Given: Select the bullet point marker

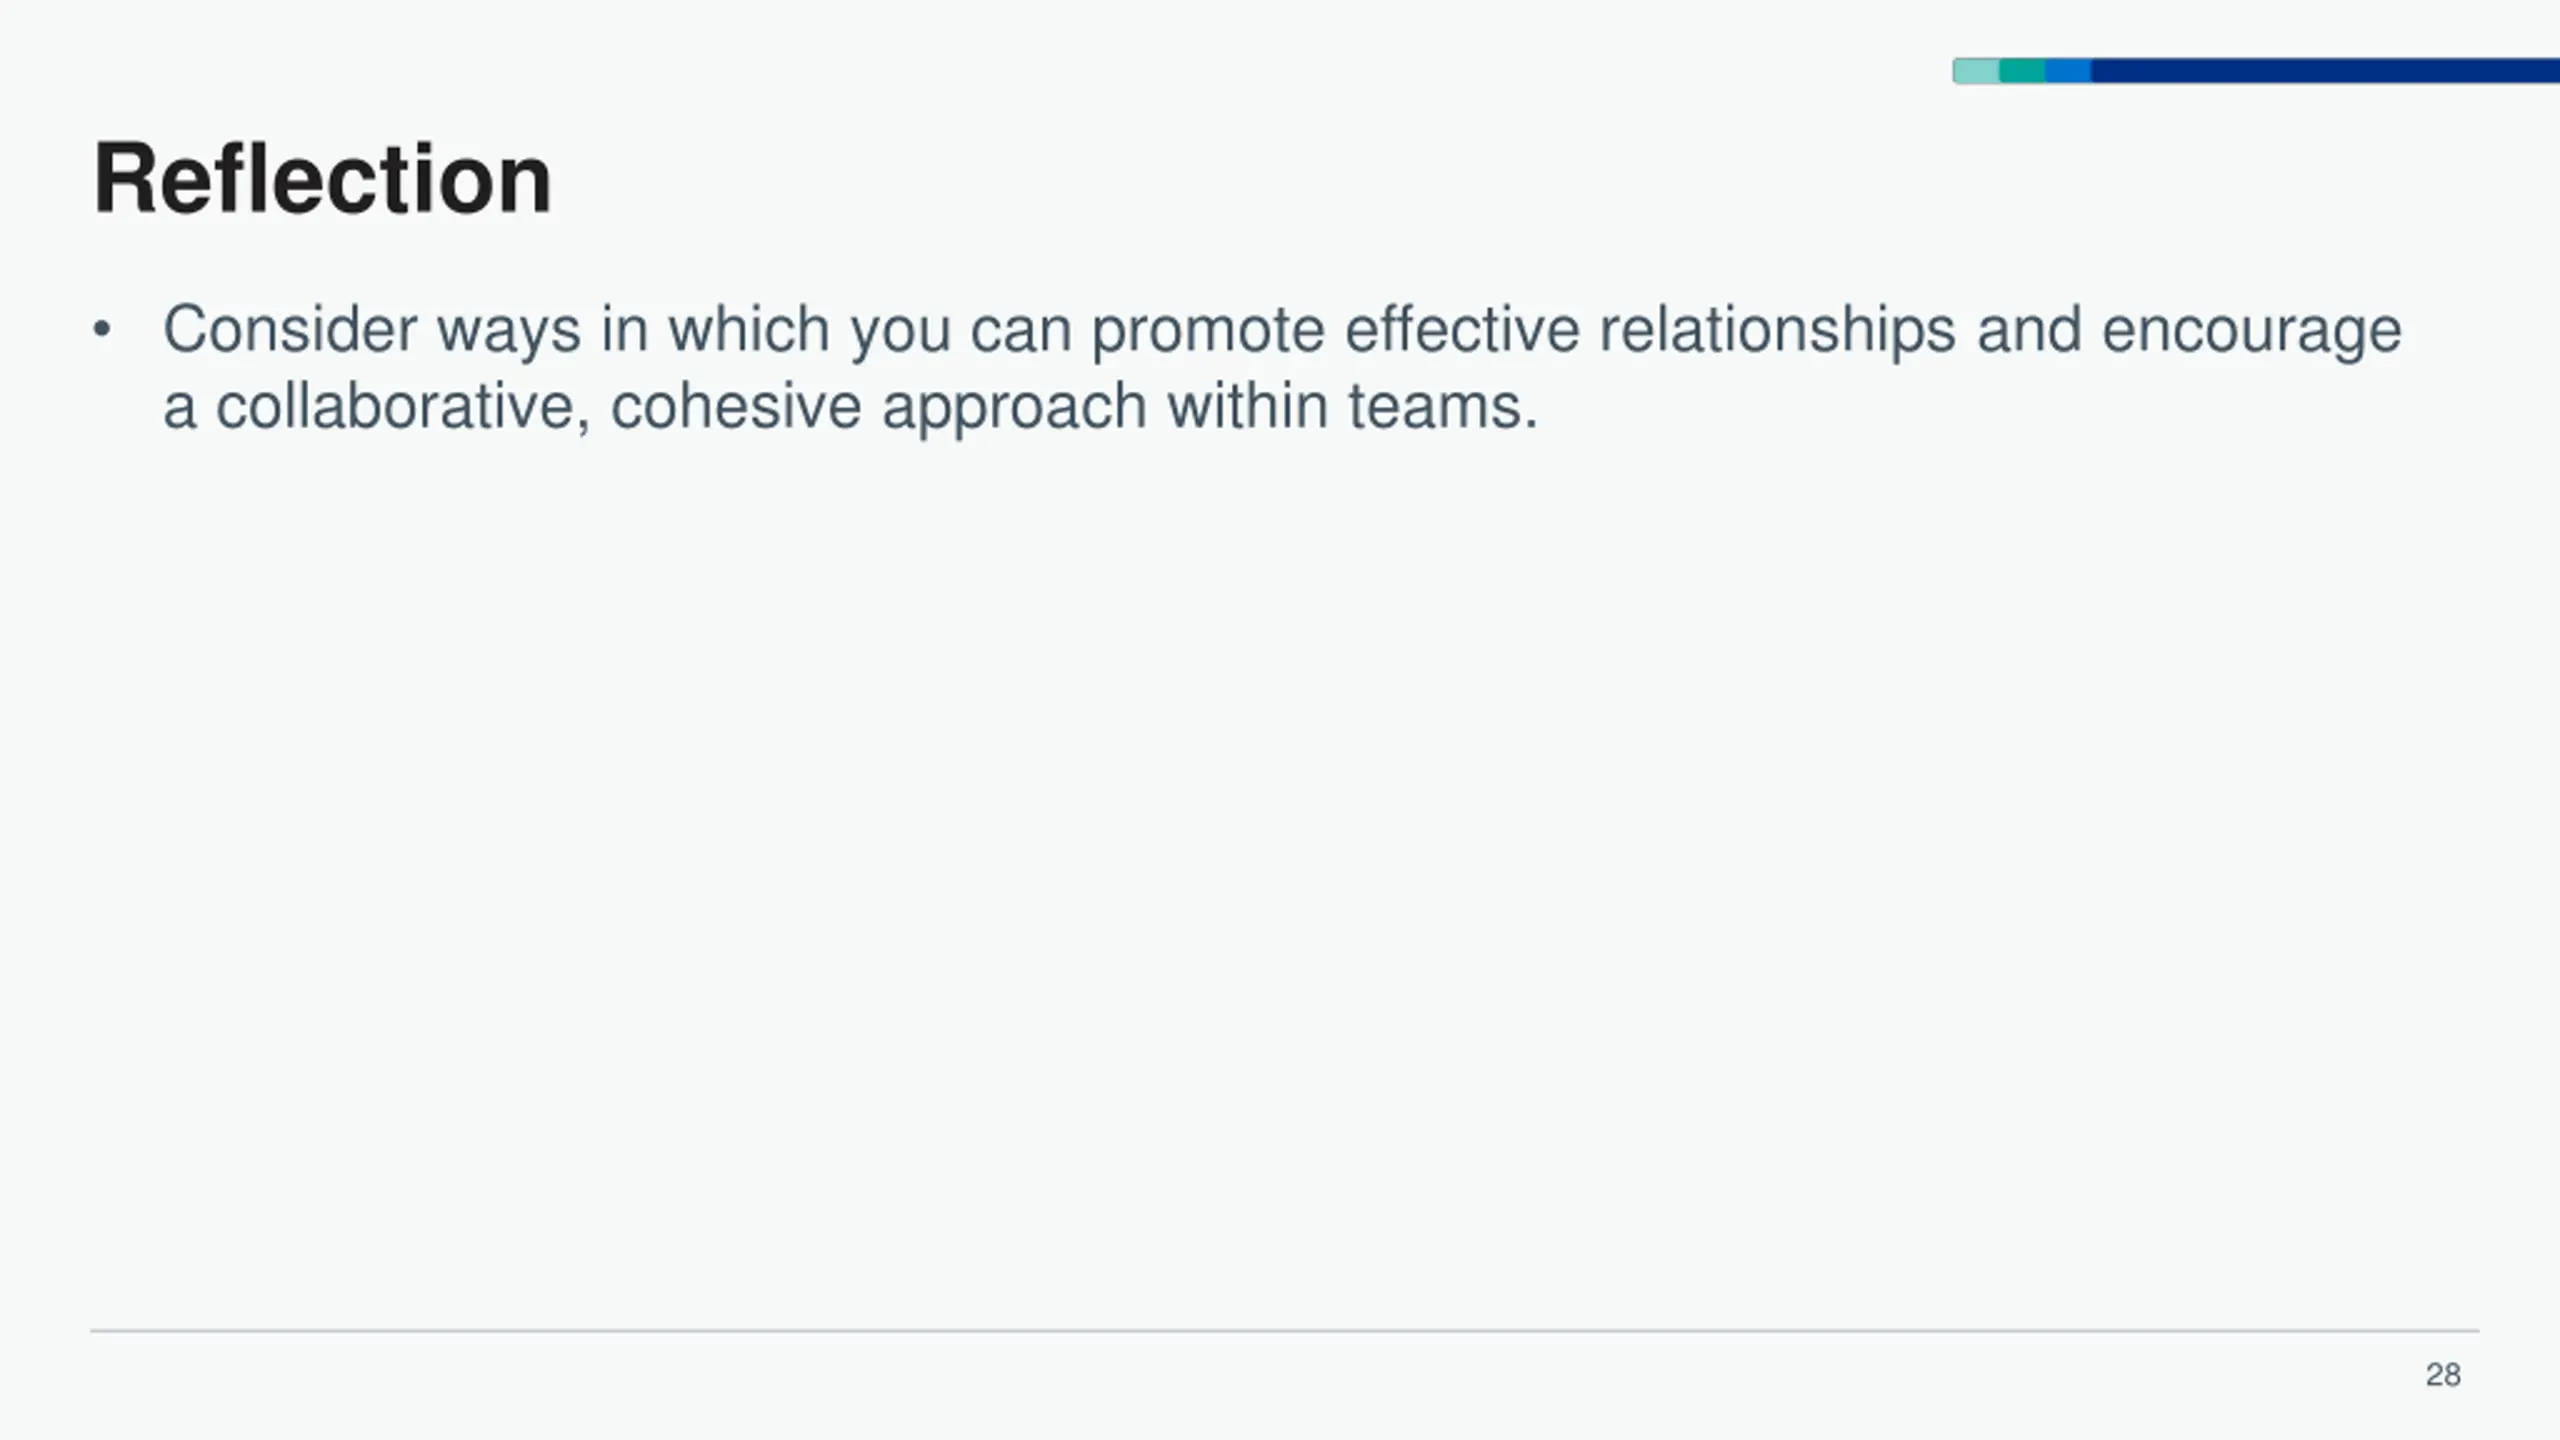Looking at the screenshot, I should (101, 330).
